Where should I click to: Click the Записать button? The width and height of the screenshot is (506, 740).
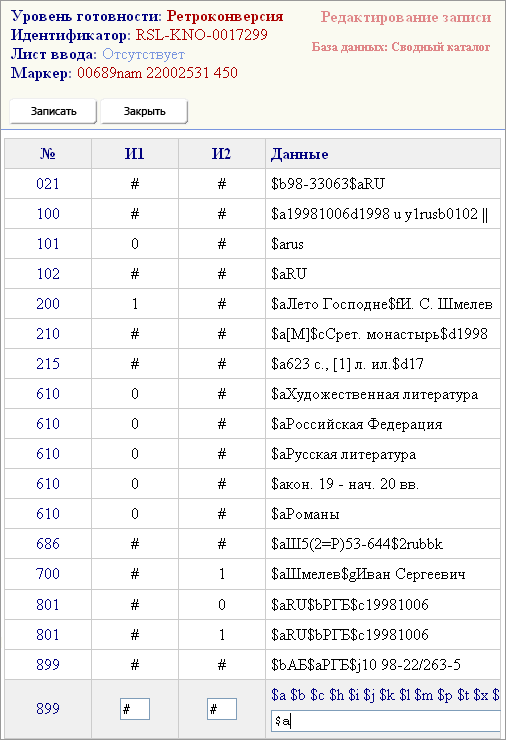click(53, 111)
